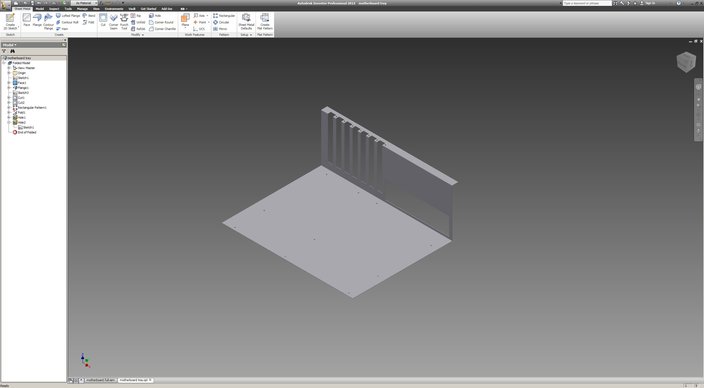Expand the Face1 feature node
Image resolution: width=704 pixels, height=388 pixels.
pos(9,83)
